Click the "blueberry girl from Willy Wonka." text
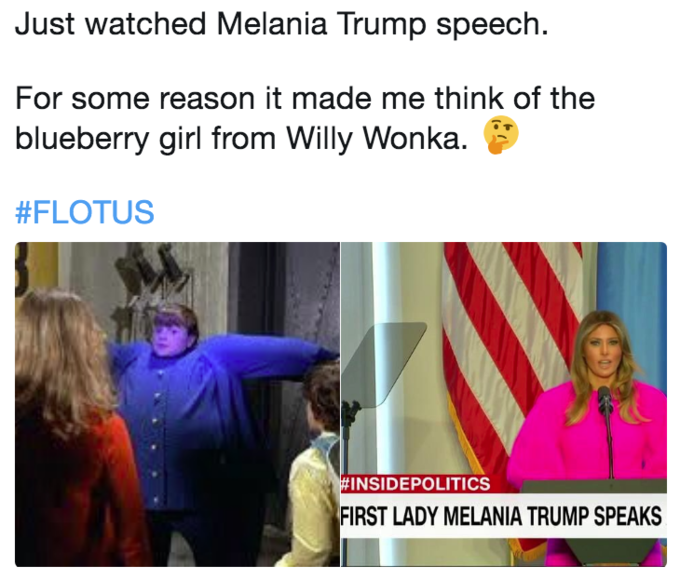The width and height of the screenshot is (680, 579). (242, 139)
